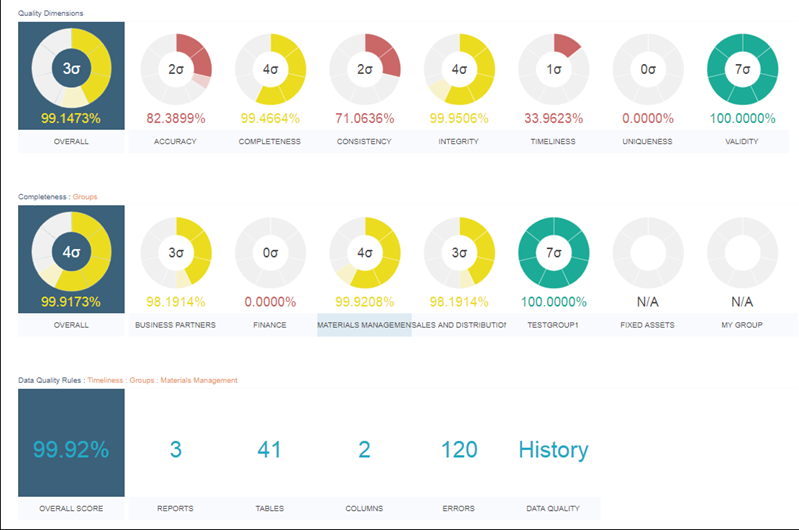Open the Accuracy 2σ donut chart

point(176,69)
